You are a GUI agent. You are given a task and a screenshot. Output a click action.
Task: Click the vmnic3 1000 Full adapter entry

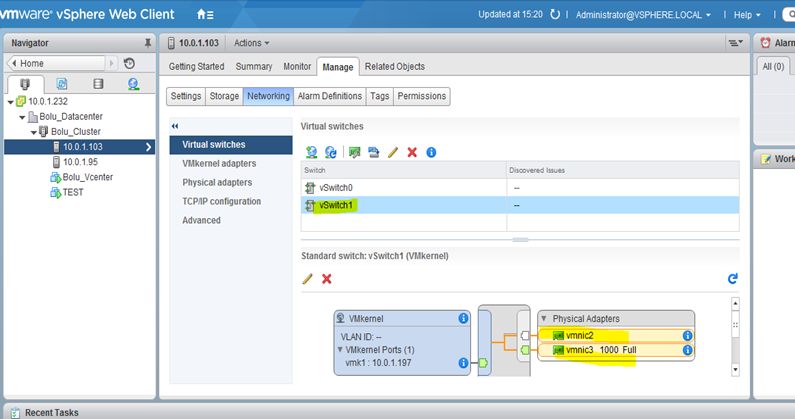616,350
